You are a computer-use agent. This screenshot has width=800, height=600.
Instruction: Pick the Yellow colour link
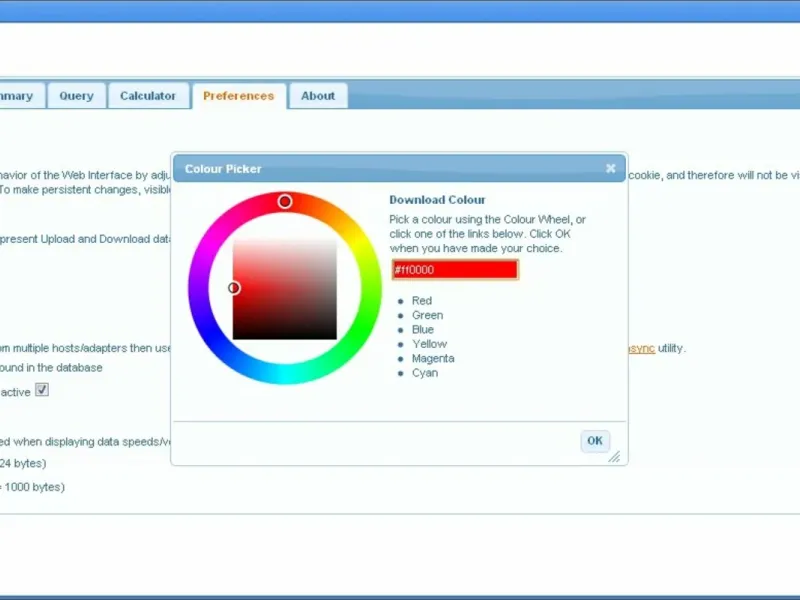429,344
